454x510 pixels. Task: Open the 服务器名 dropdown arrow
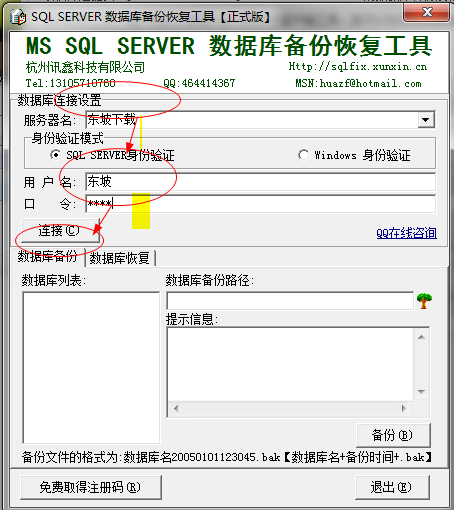point(426,120)
